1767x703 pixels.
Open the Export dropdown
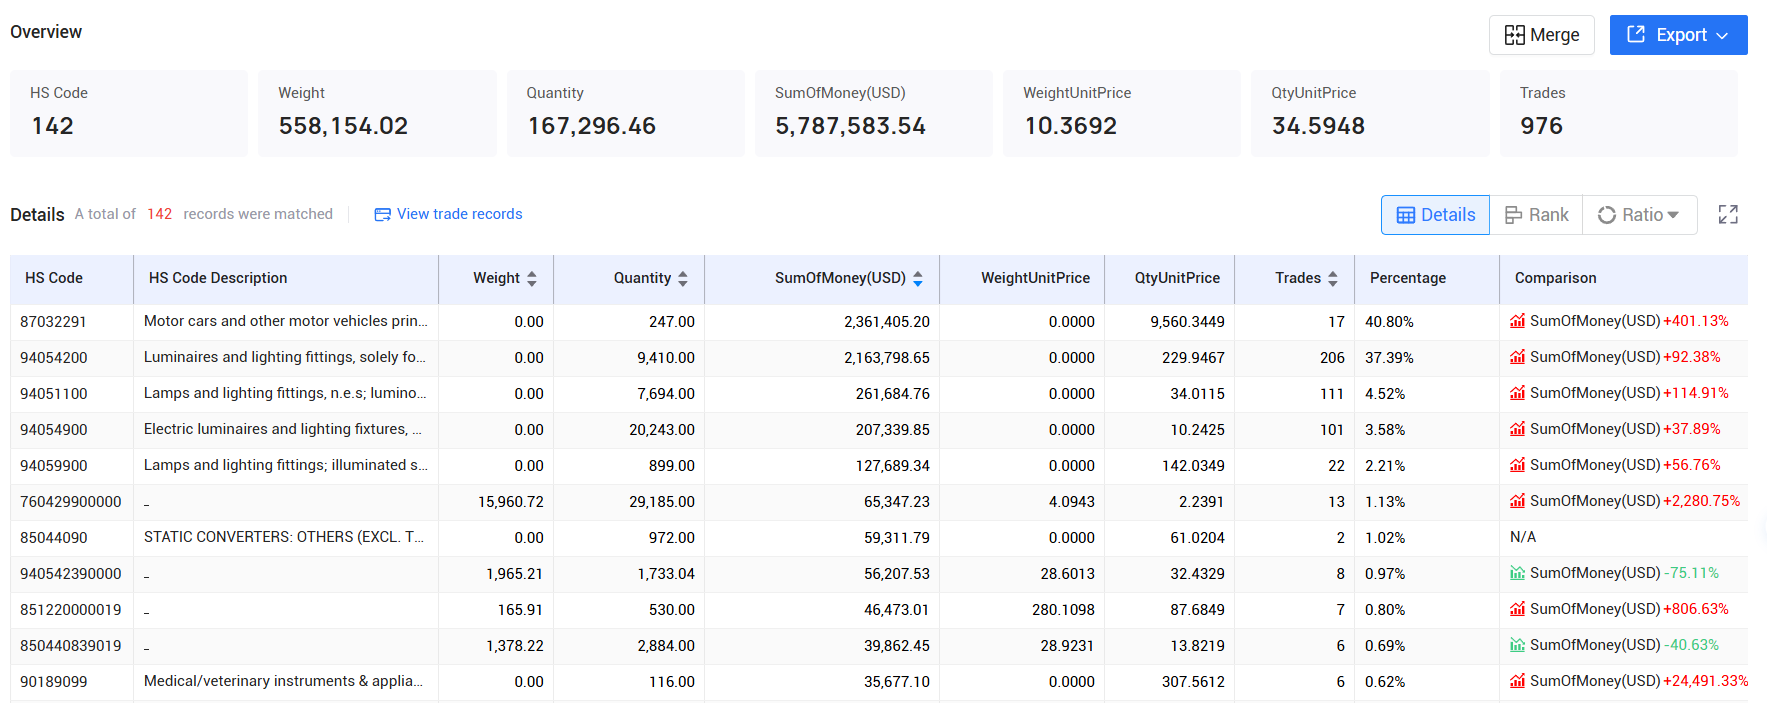(1678, 35)
